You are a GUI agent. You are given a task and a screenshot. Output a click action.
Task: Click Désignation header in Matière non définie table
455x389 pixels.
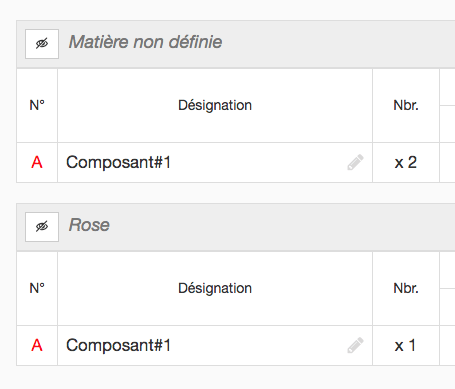tap(215, 105)
